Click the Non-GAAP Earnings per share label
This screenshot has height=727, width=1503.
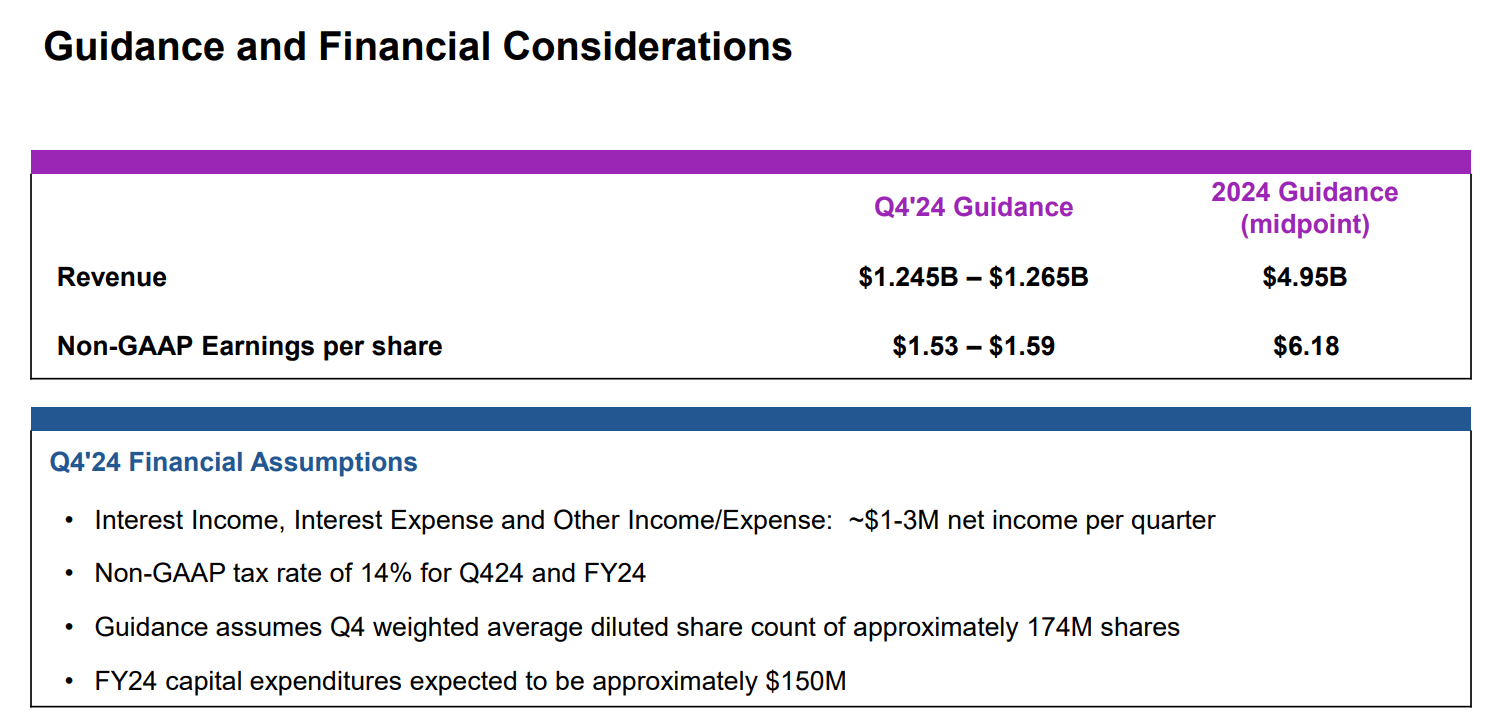click(250, 346)
